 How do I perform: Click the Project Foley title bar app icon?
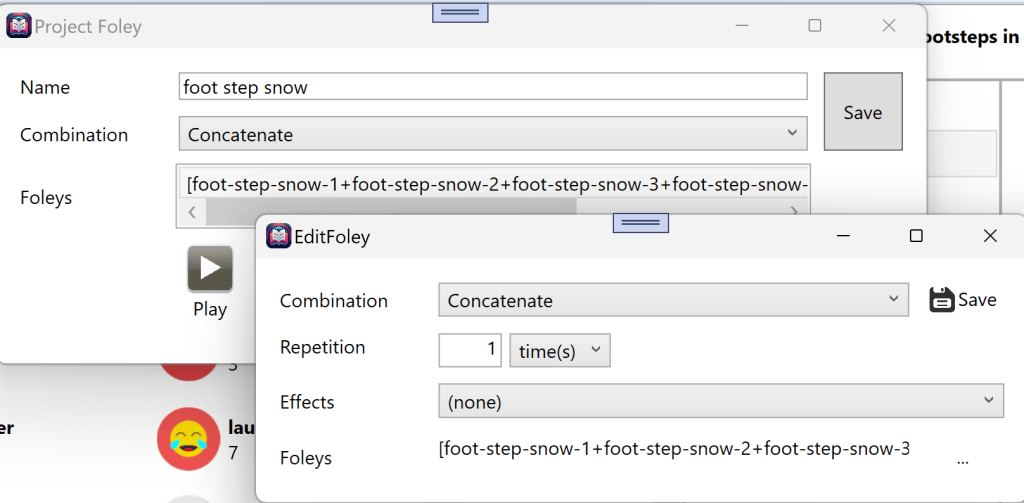click(x=19, y=26)
